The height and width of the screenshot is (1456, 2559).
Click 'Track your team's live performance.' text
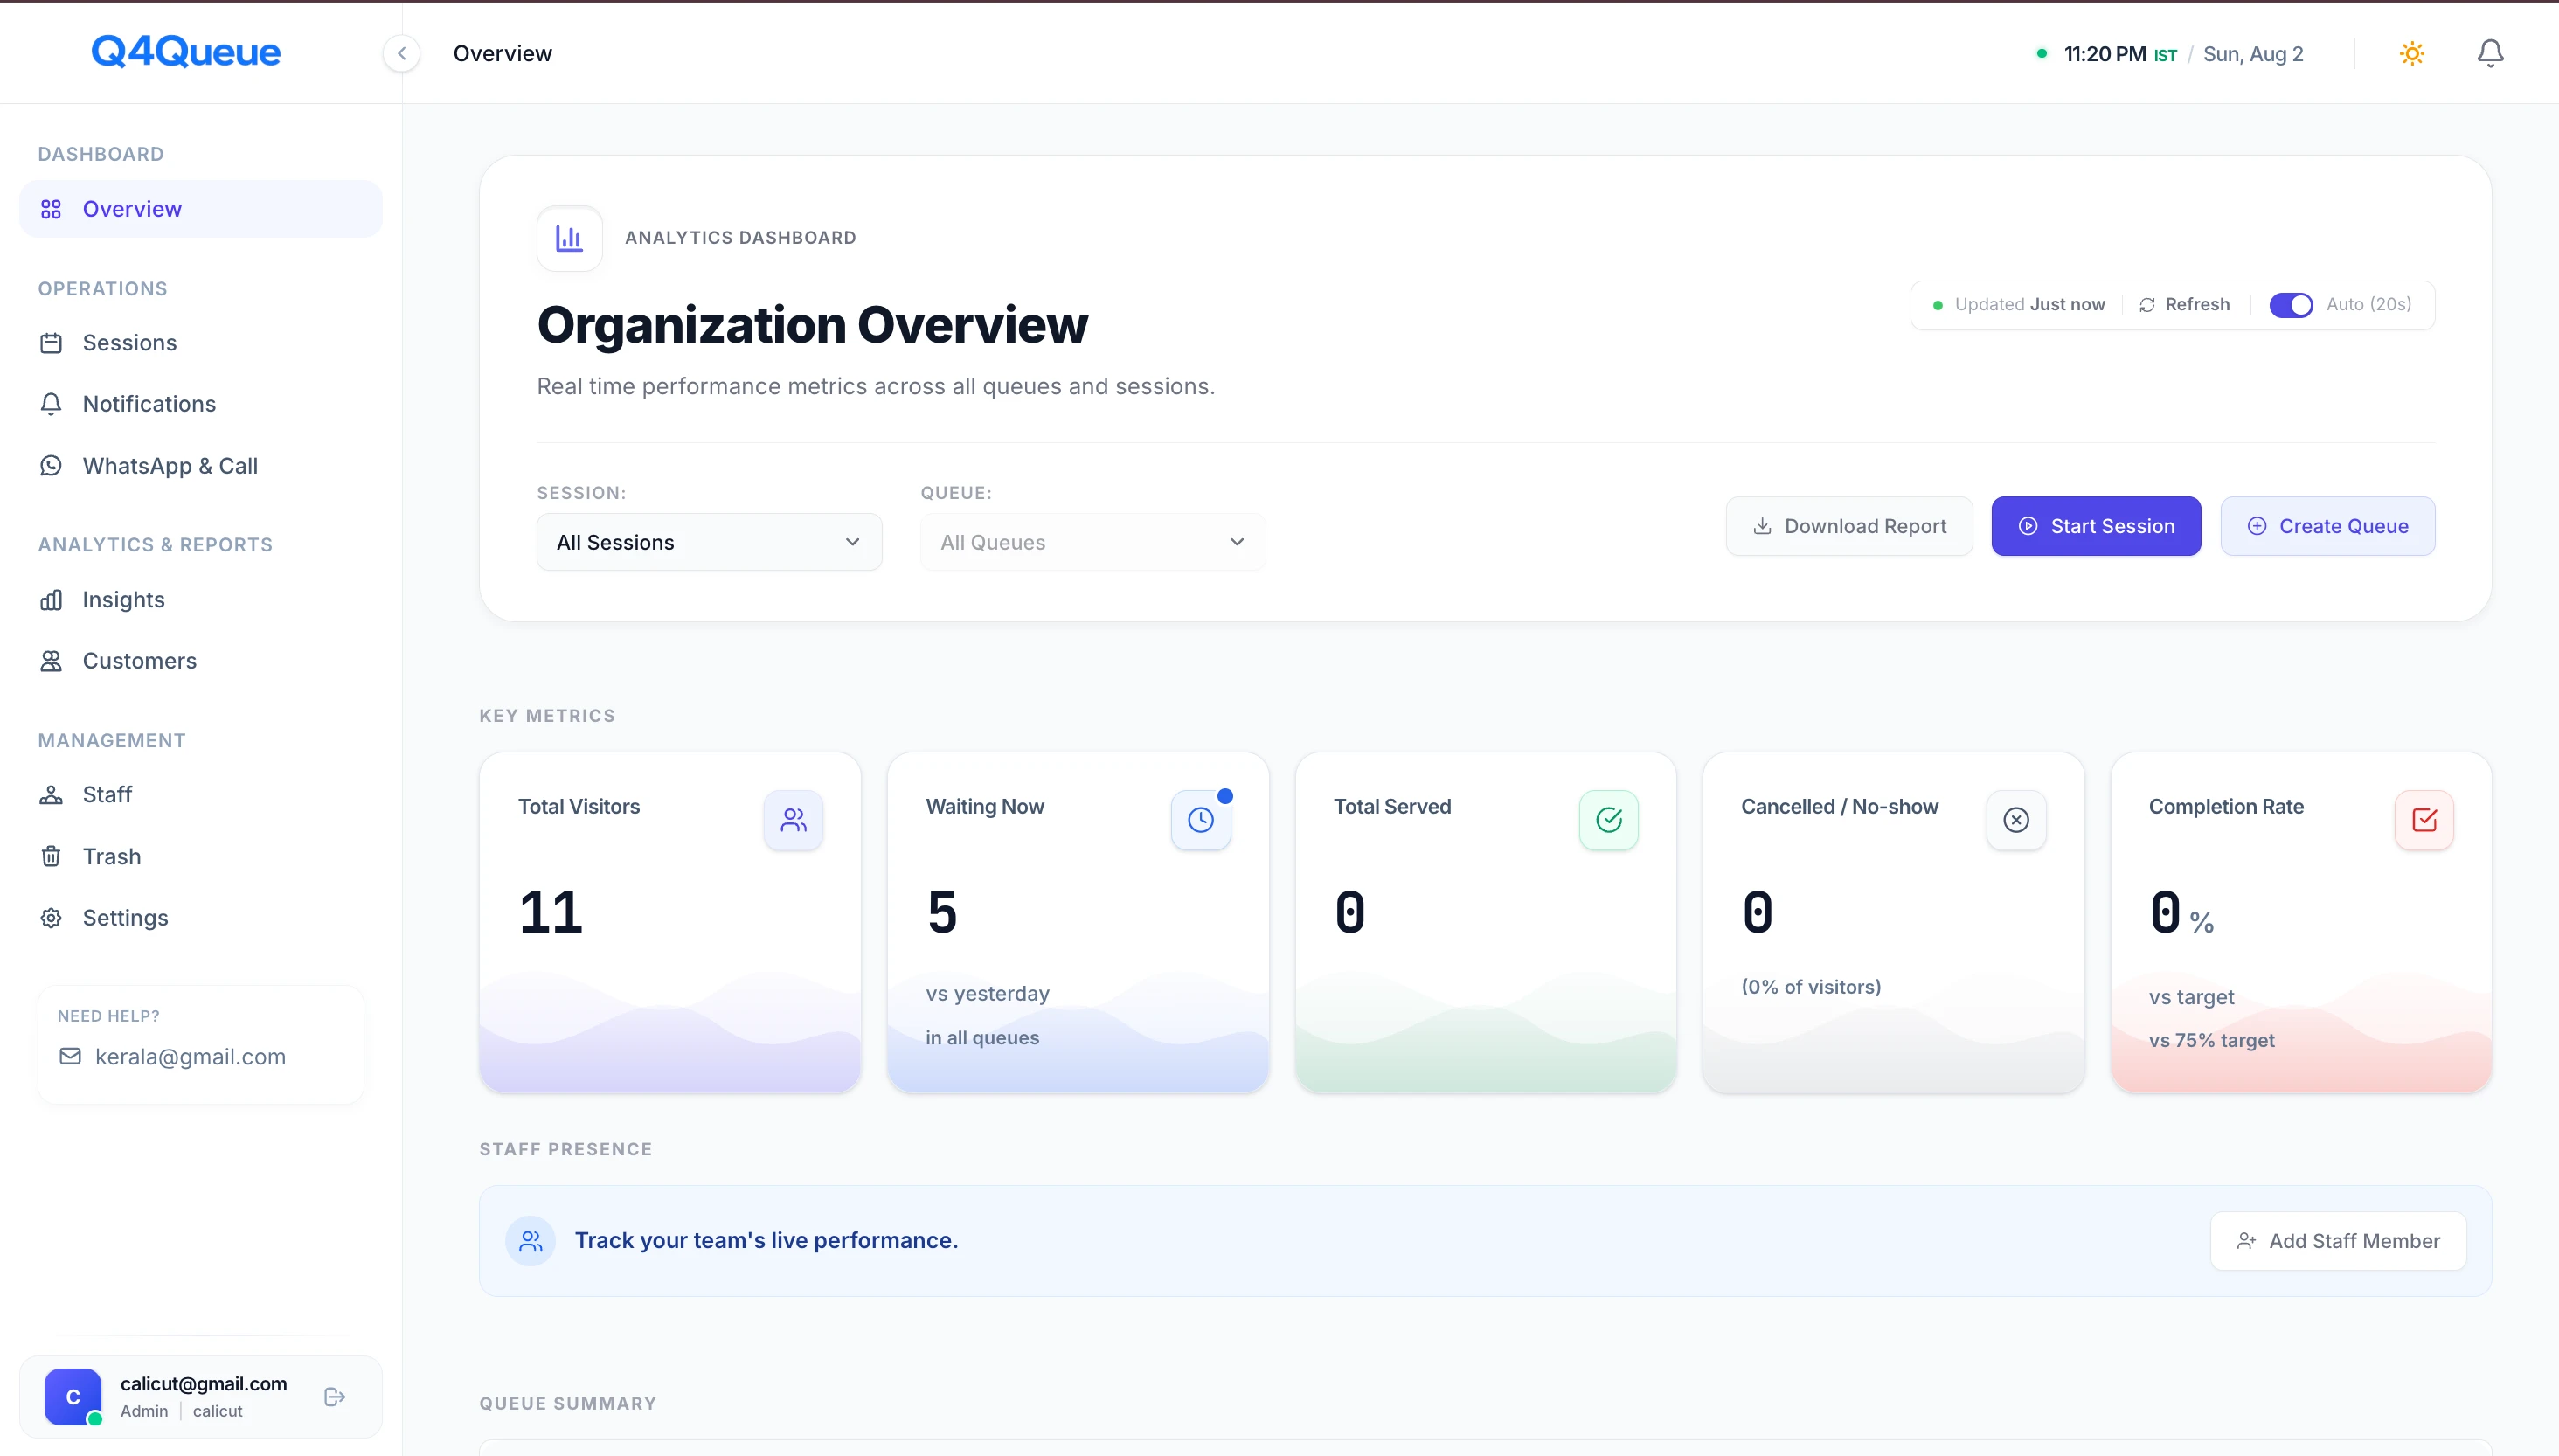(766, 1241)
